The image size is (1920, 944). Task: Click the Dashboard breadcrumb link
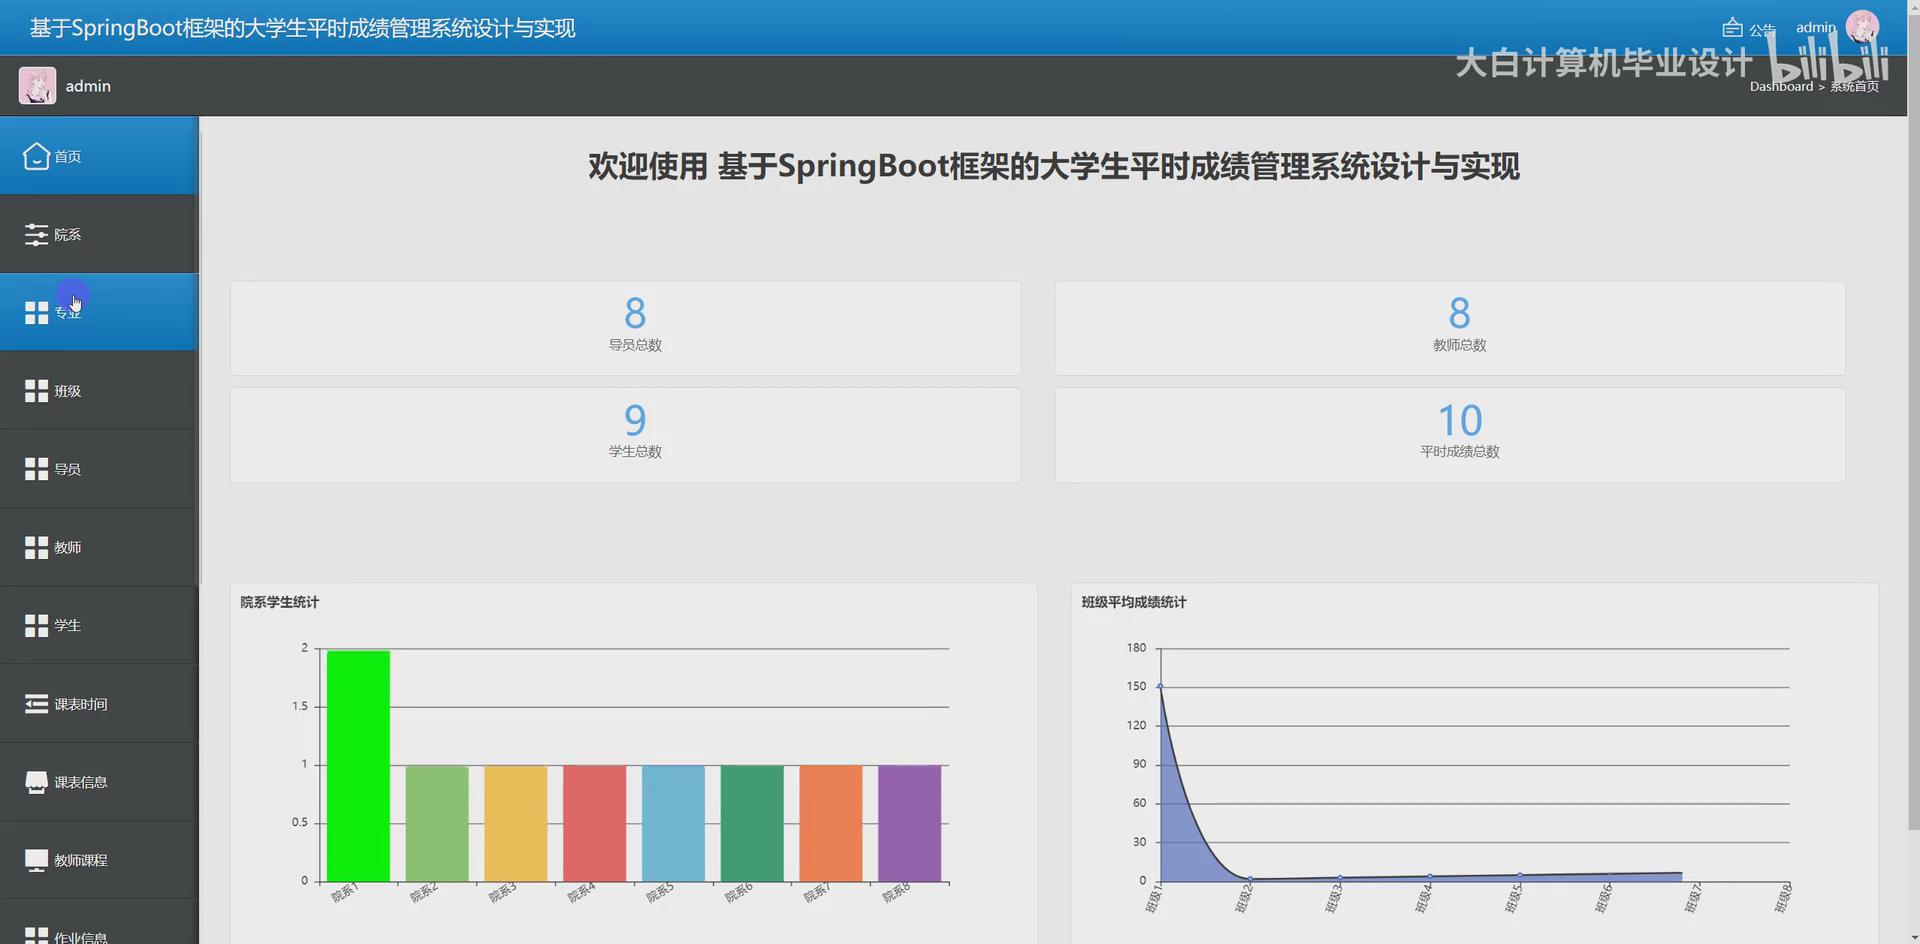coord(1781,86)
